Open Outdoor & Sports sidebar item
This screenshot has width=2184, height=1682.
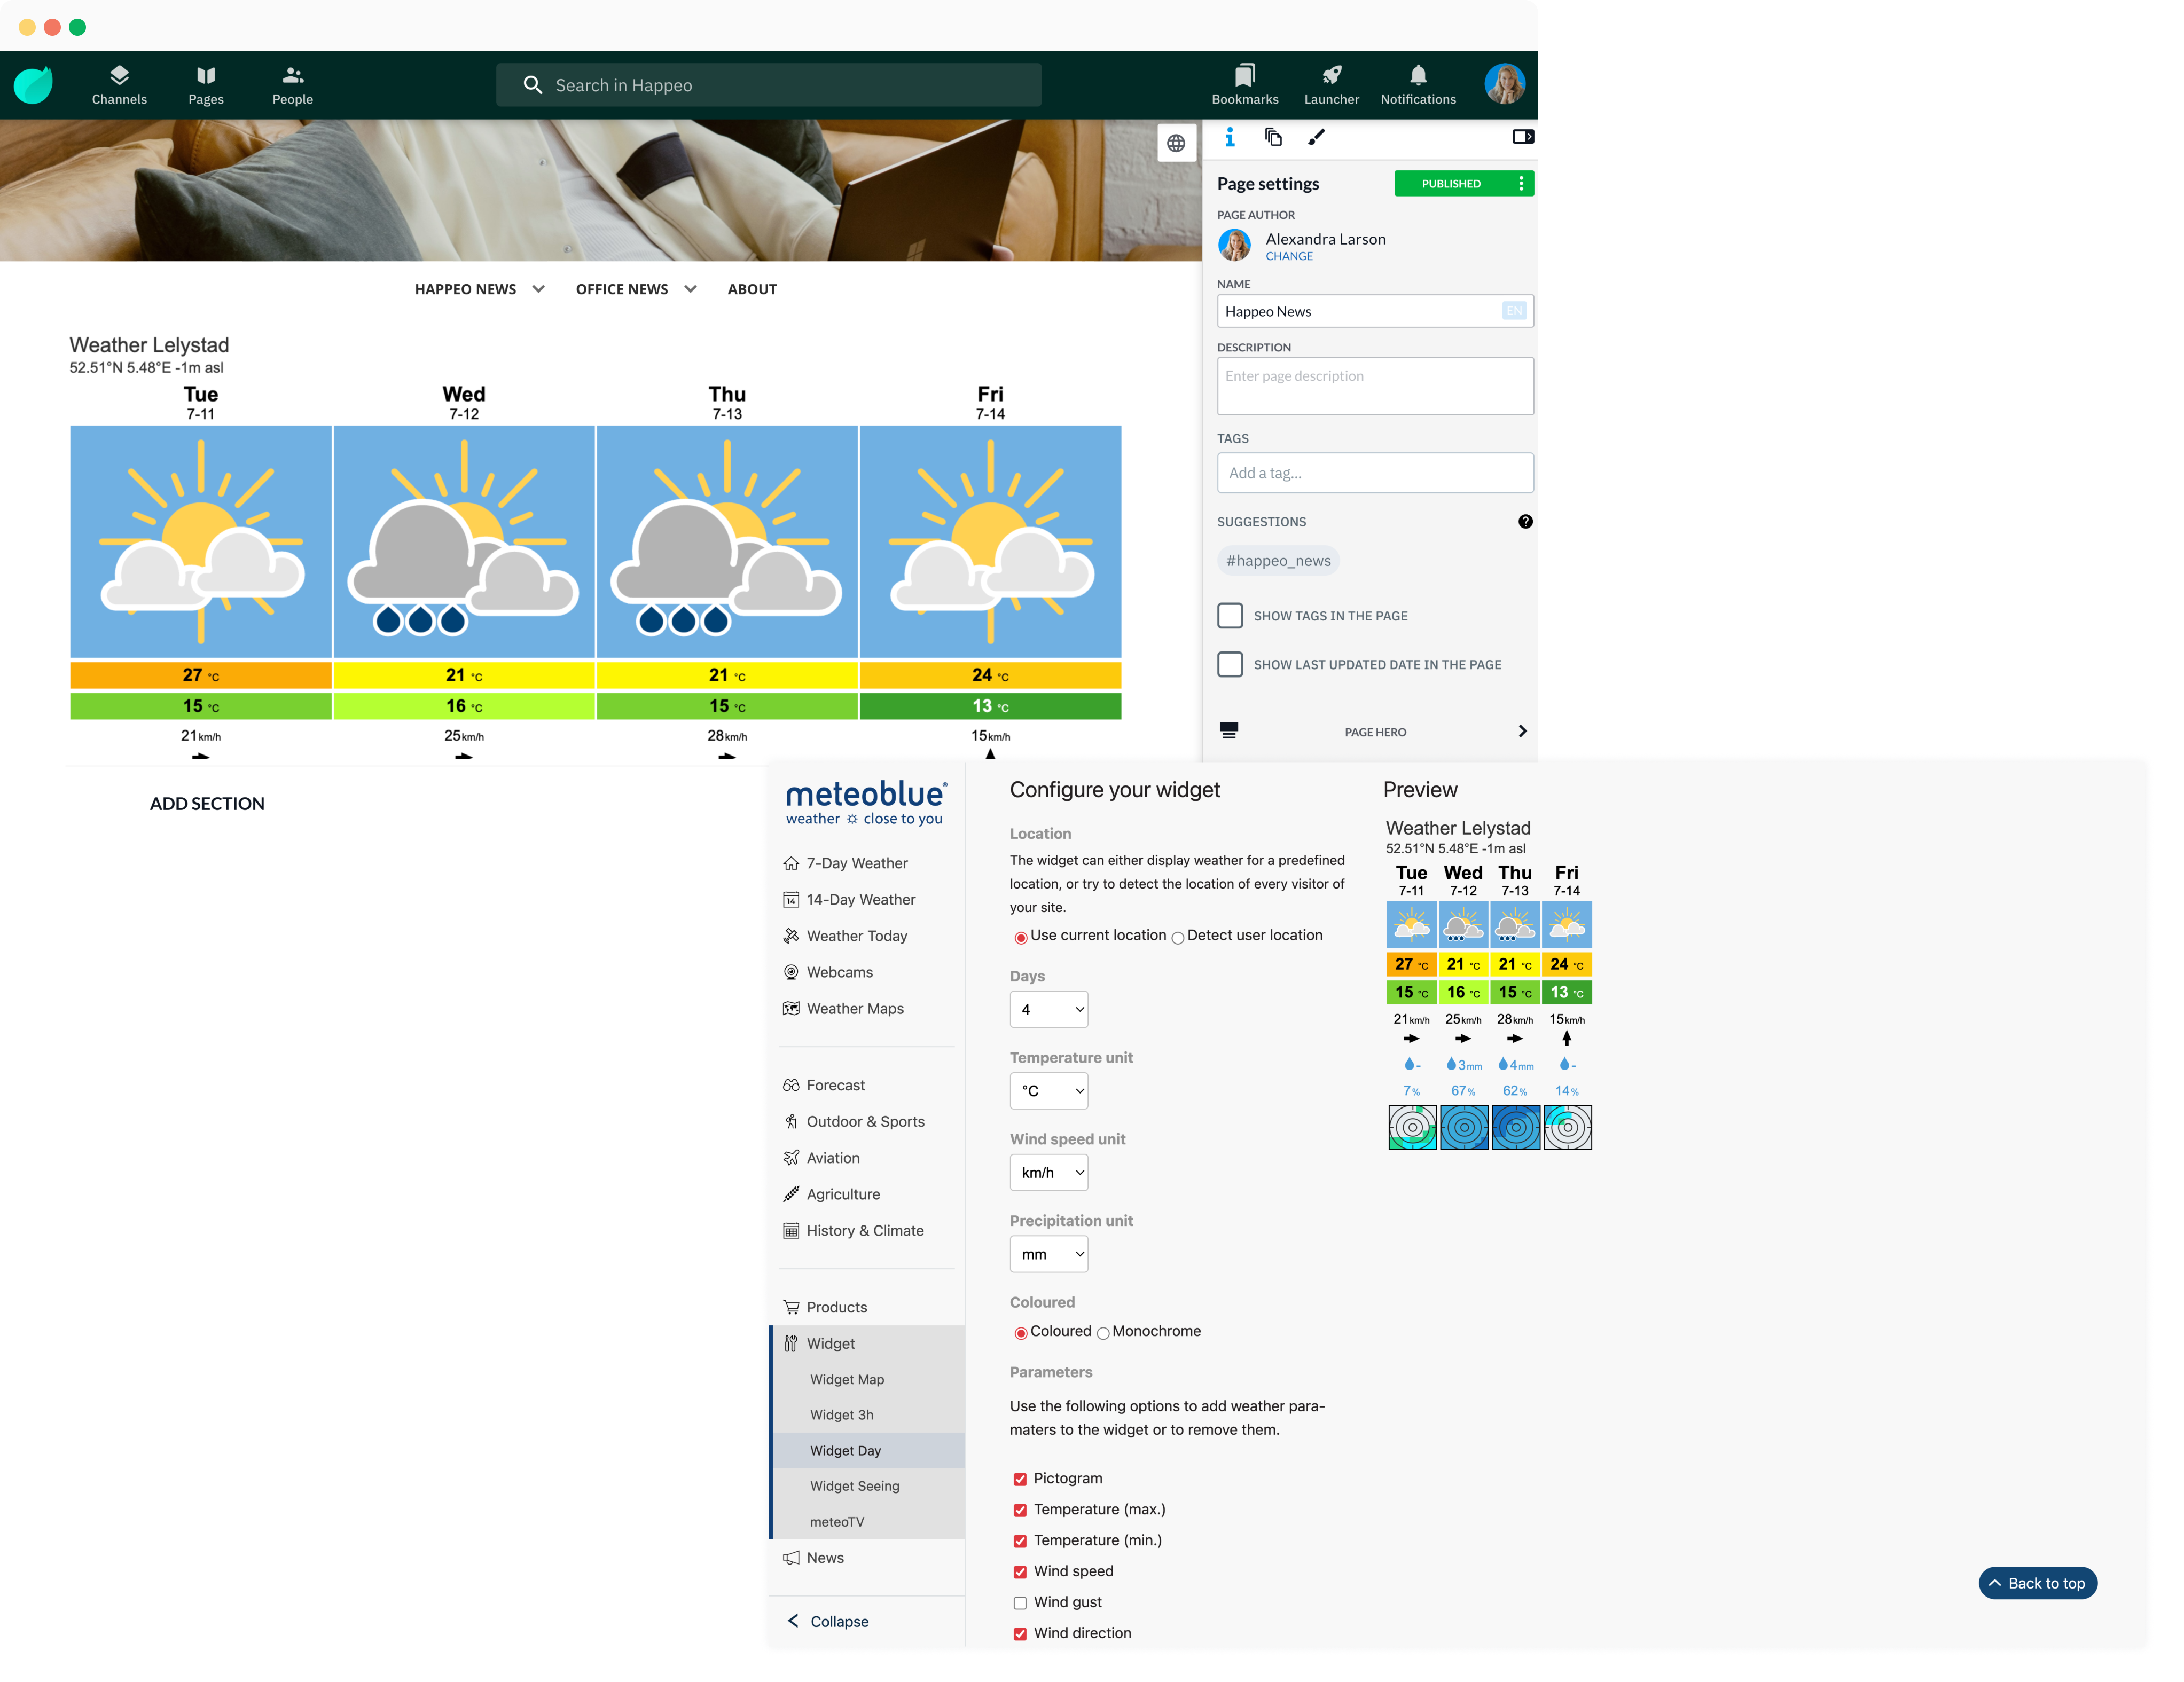[x=854, y=1121]
